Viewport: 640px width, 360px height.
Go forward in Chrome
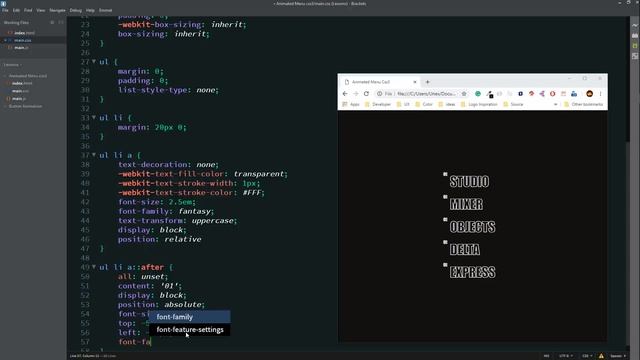[356, 94]
